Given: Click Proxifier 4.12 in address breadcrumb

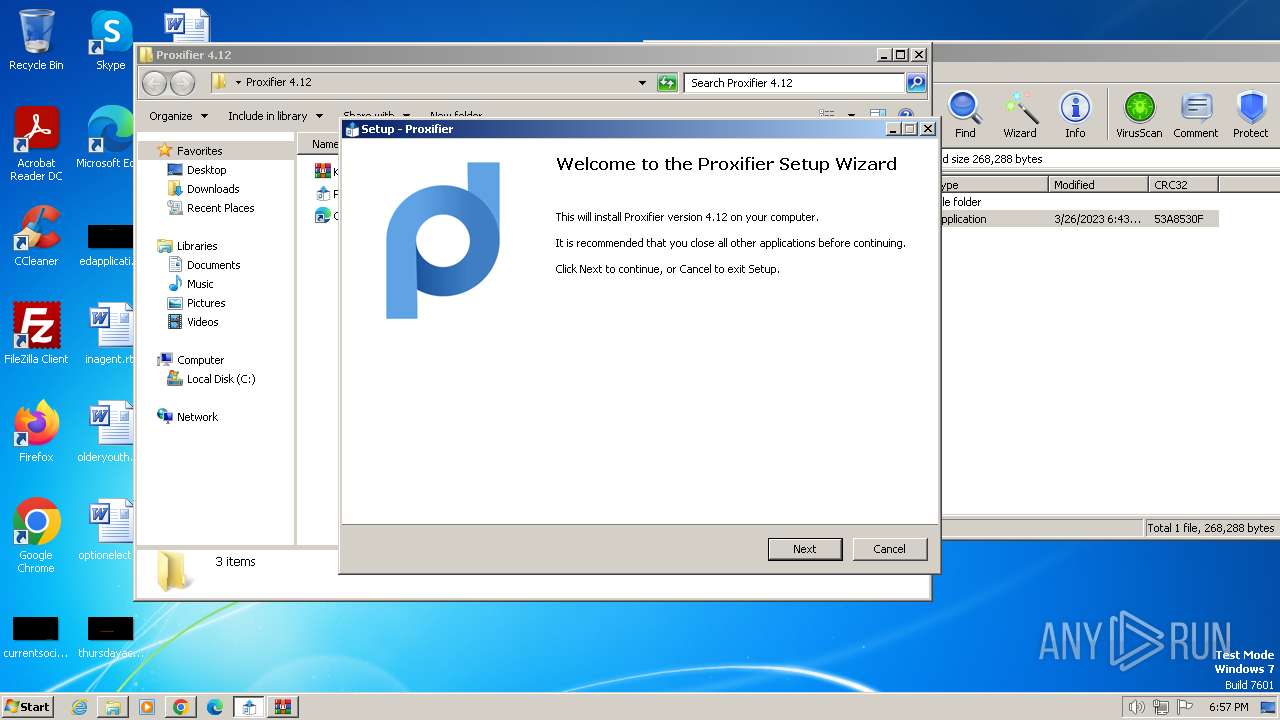Looking at the screenshot, I should click(x=279, y=82).
